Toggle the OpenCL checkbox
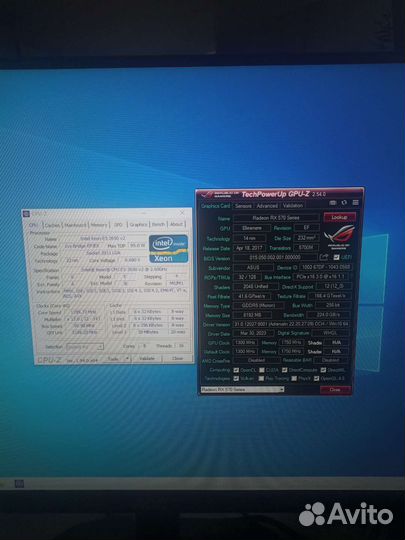 point(236,370)
